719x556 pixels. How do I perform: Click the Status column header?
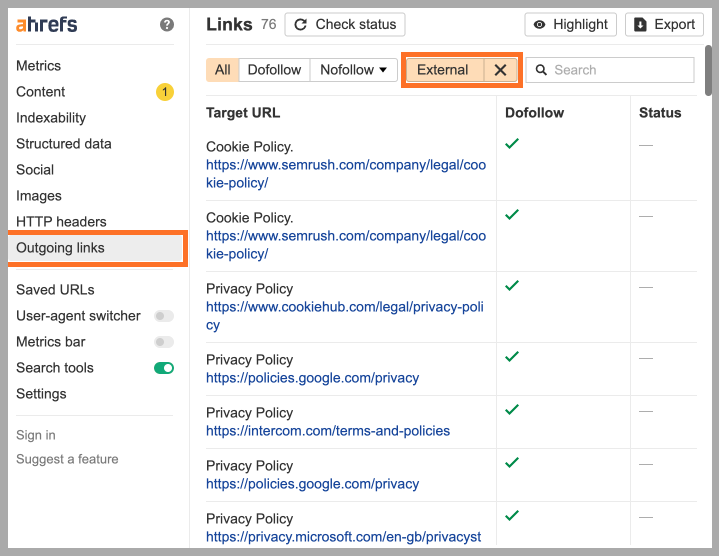pos(660,113)
